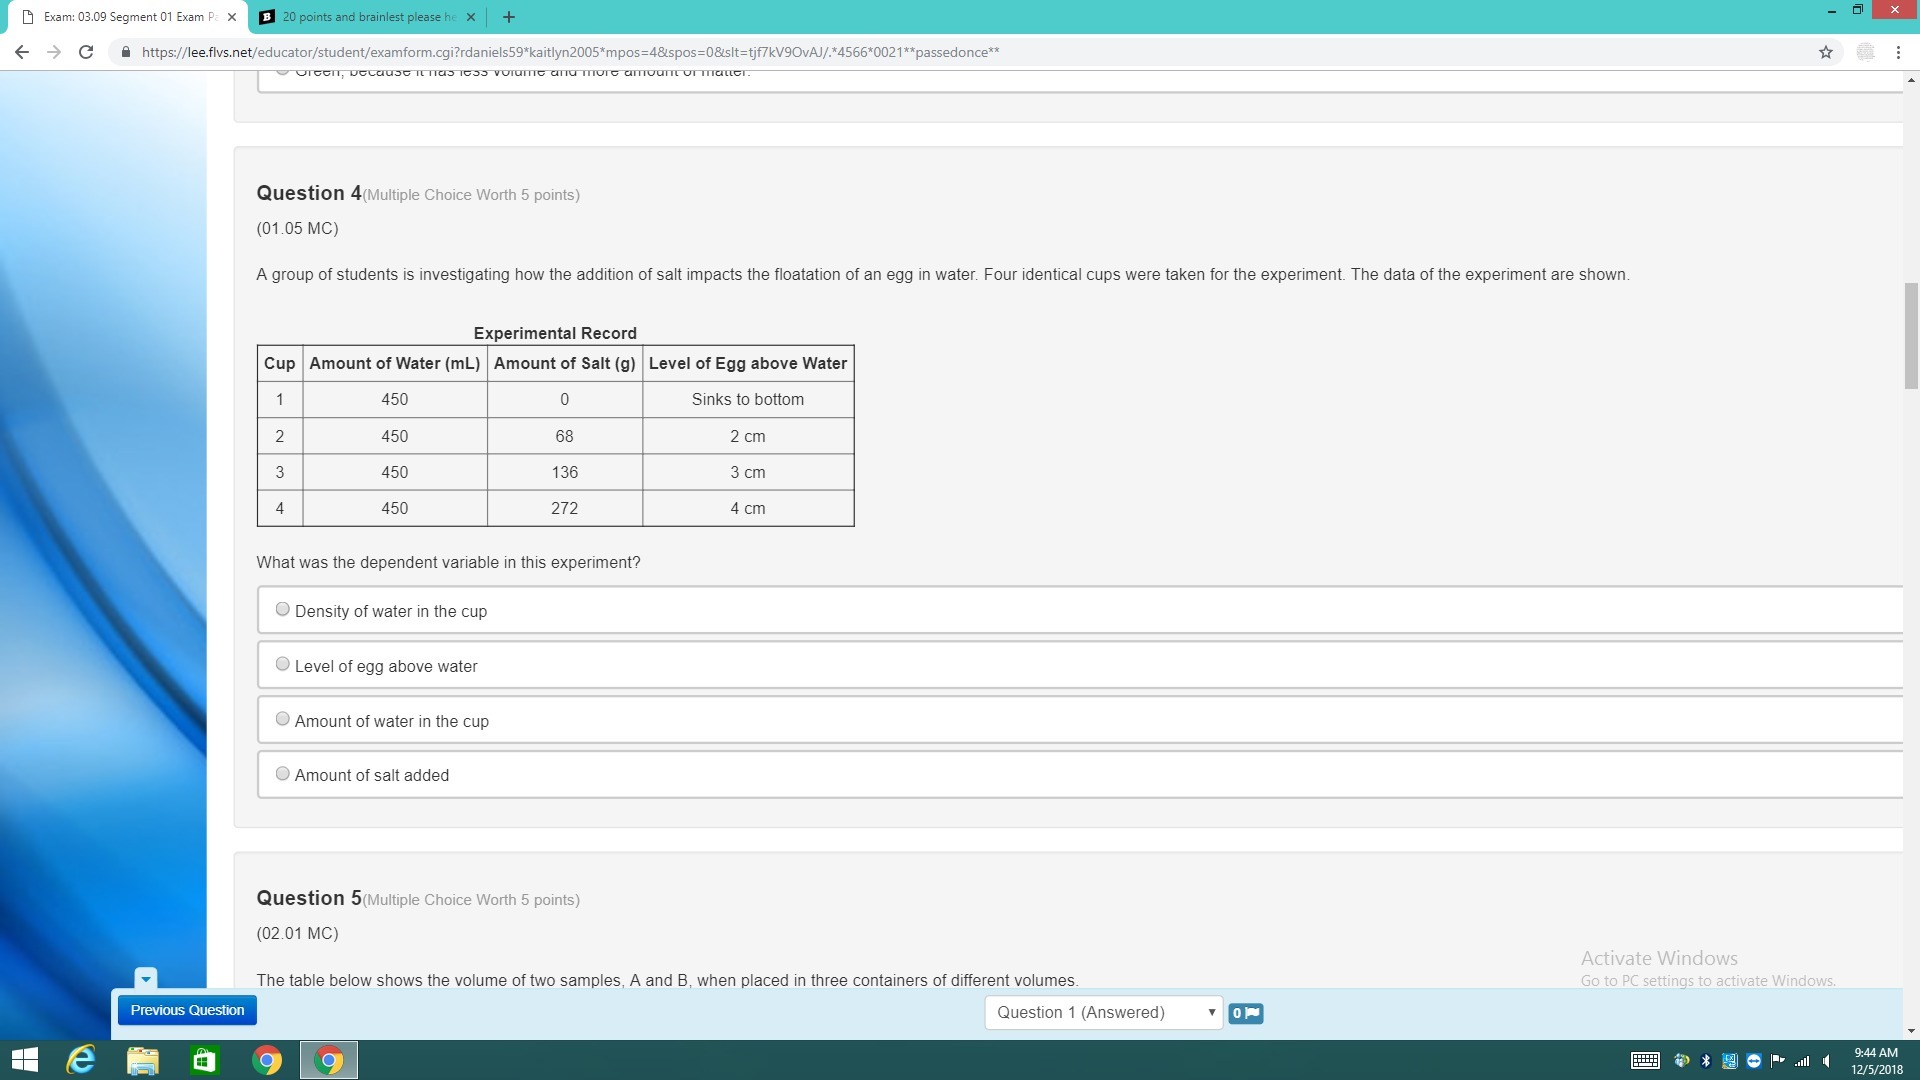Select "Level of egg above water"
This screenshot has width=1920, height=1080.
(x=283, y=664)
